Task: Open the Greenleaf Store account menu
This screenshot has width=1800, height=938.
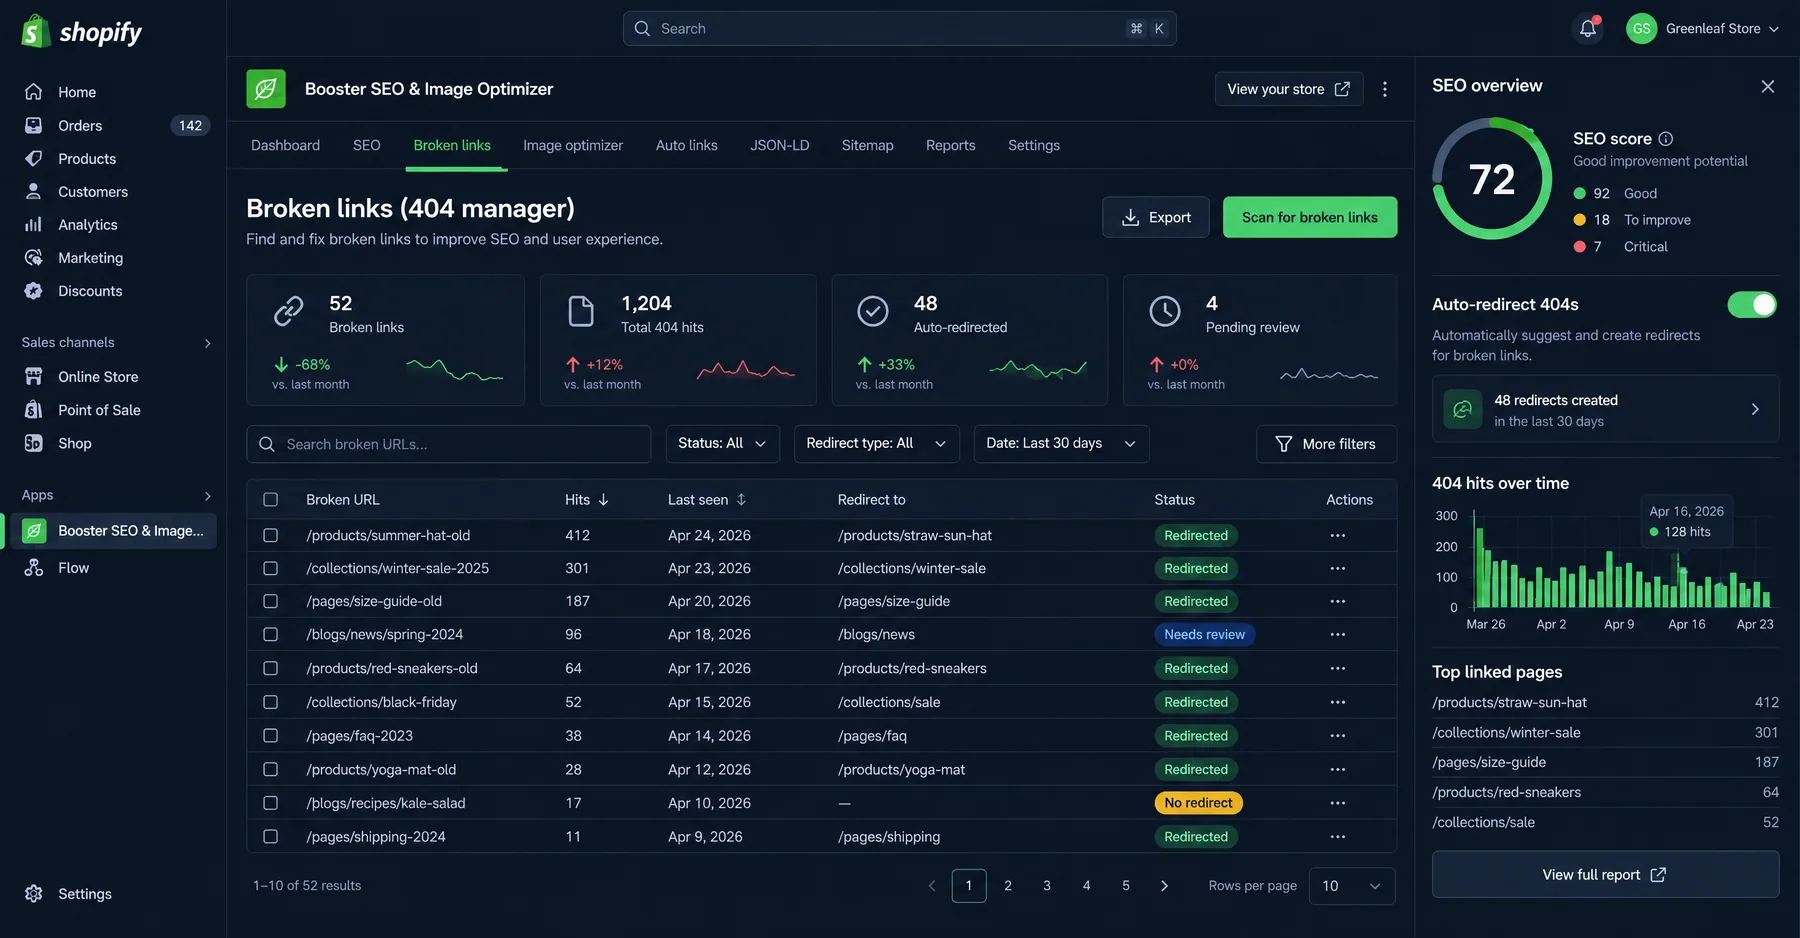Action: point(1702,28)
